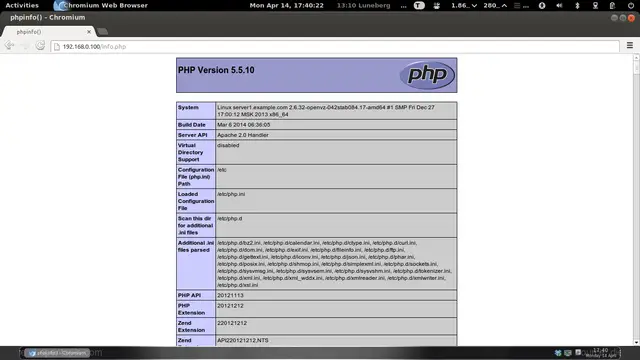Open the power icon menu in the top bar
Screen dimensions: 640x360
point(631,5)
